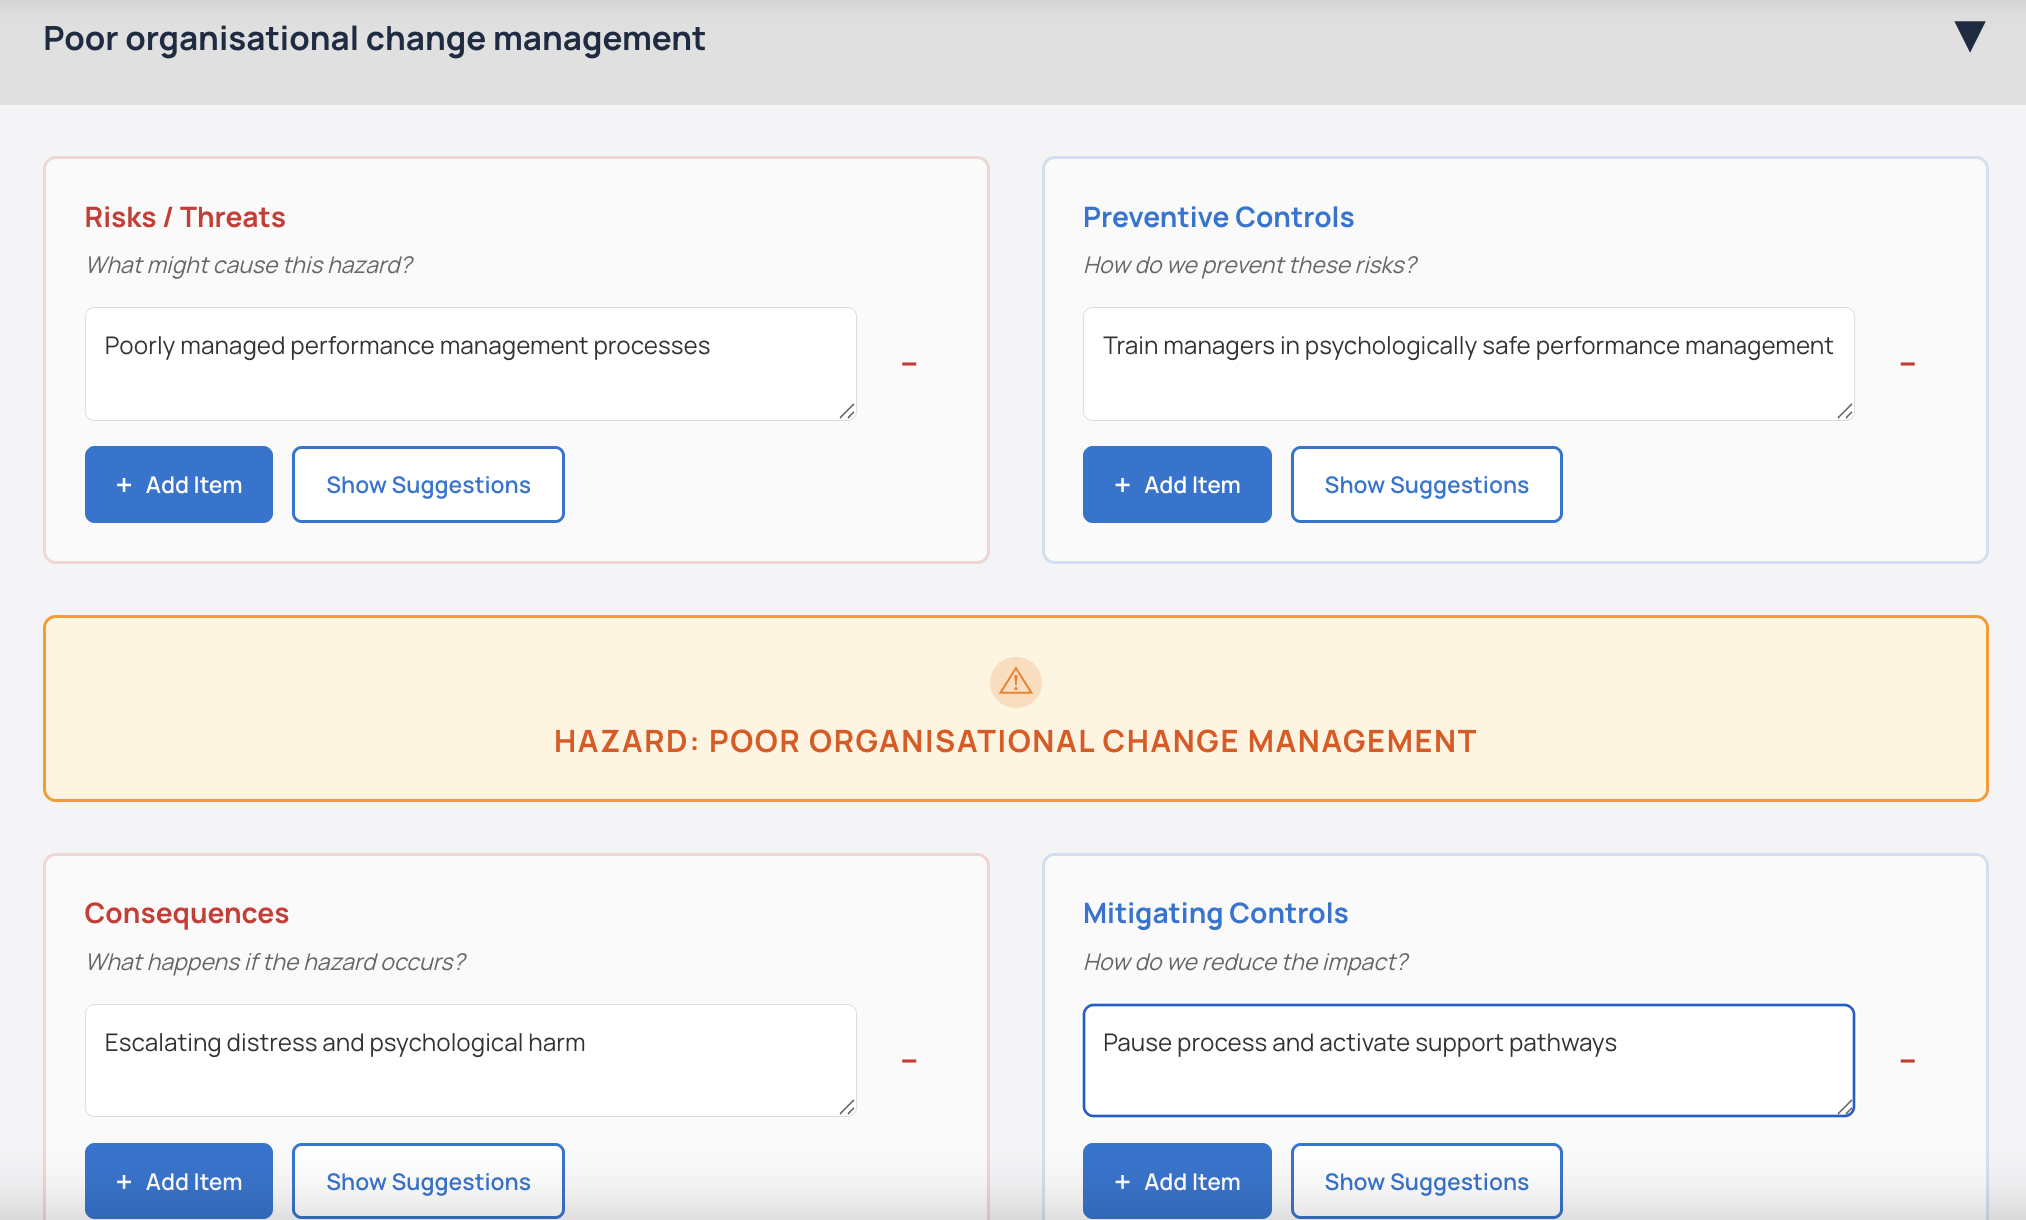Image resolution: width=2026 pixels, height=1220 pixels.
Task: Edit the Poorly managed performance management text box
Action: click(x=470, y=364)
